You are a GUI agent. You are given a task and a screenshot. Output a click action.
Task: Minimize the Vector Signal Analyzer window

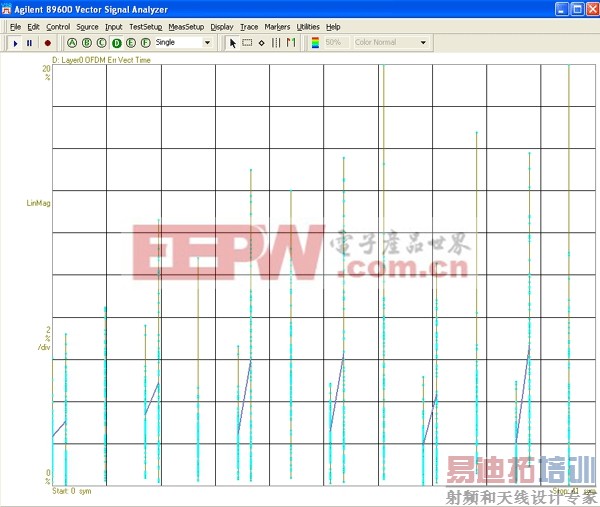coord(561,9)
